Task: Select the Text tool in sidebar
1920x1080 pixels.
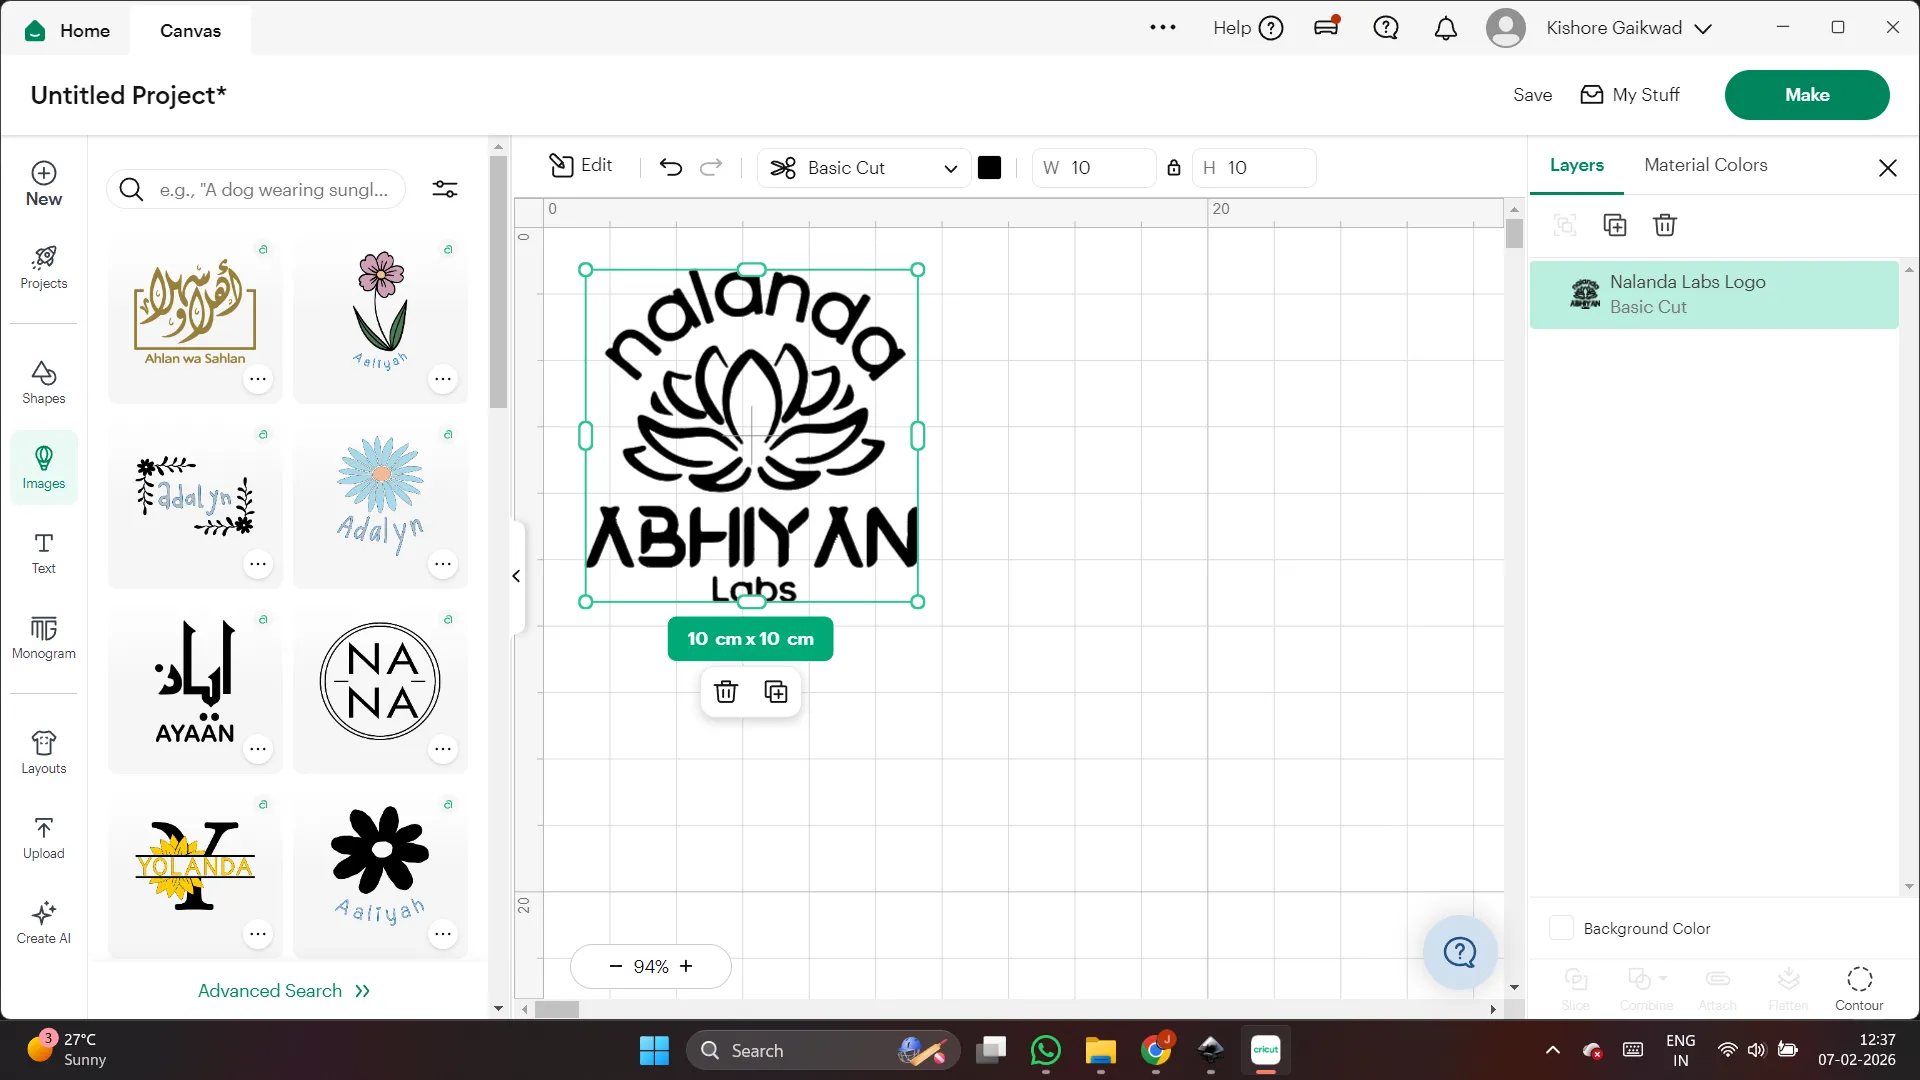Action: coord(43,553)
